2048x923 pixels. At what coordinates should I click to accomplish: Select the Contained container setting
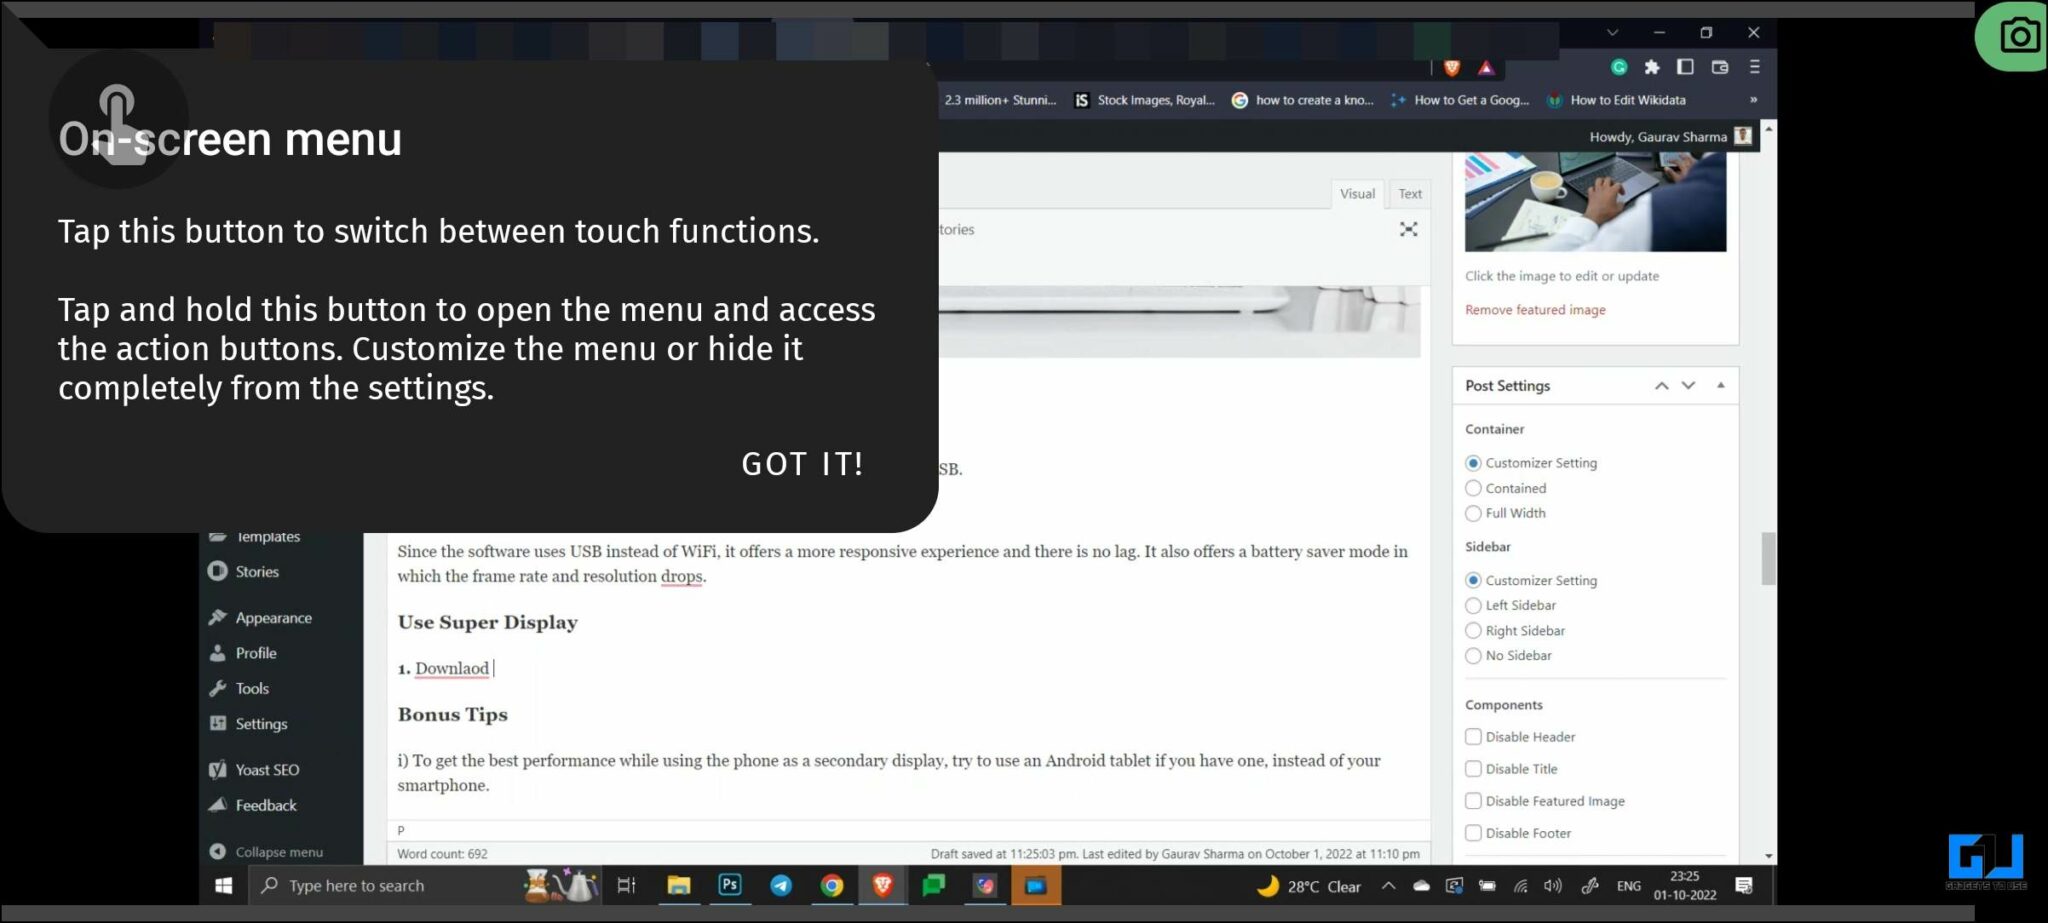click(1473, 488)
